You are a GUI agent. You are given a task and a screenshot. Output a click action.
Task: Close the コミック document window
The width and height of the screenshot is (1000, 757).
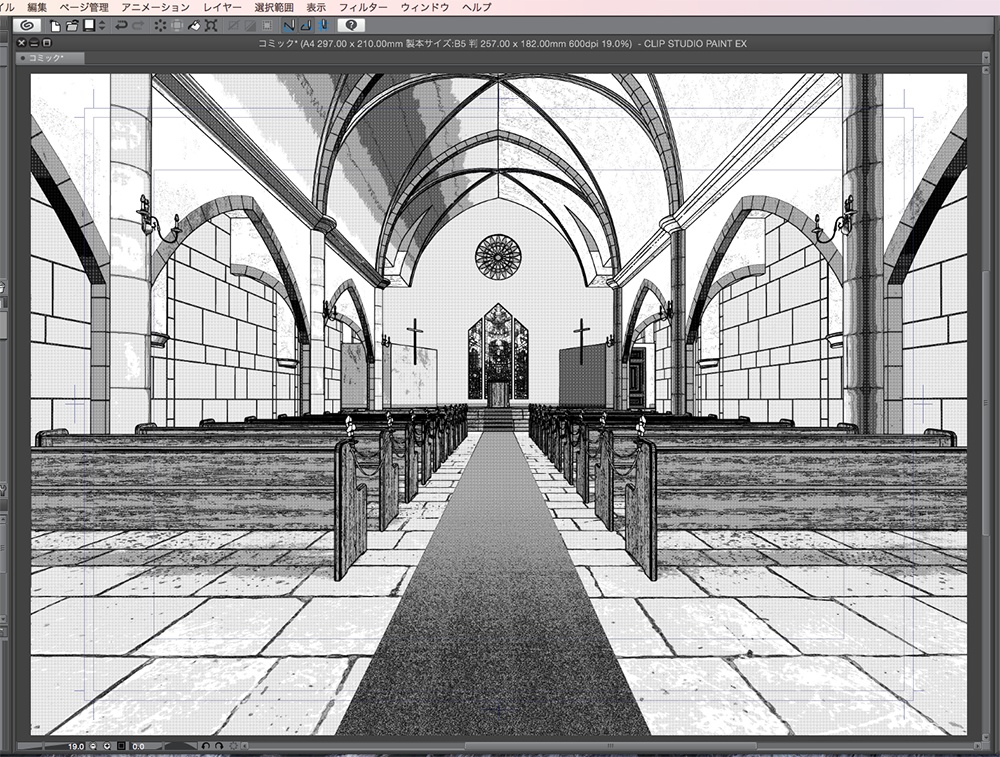point(22,43)
